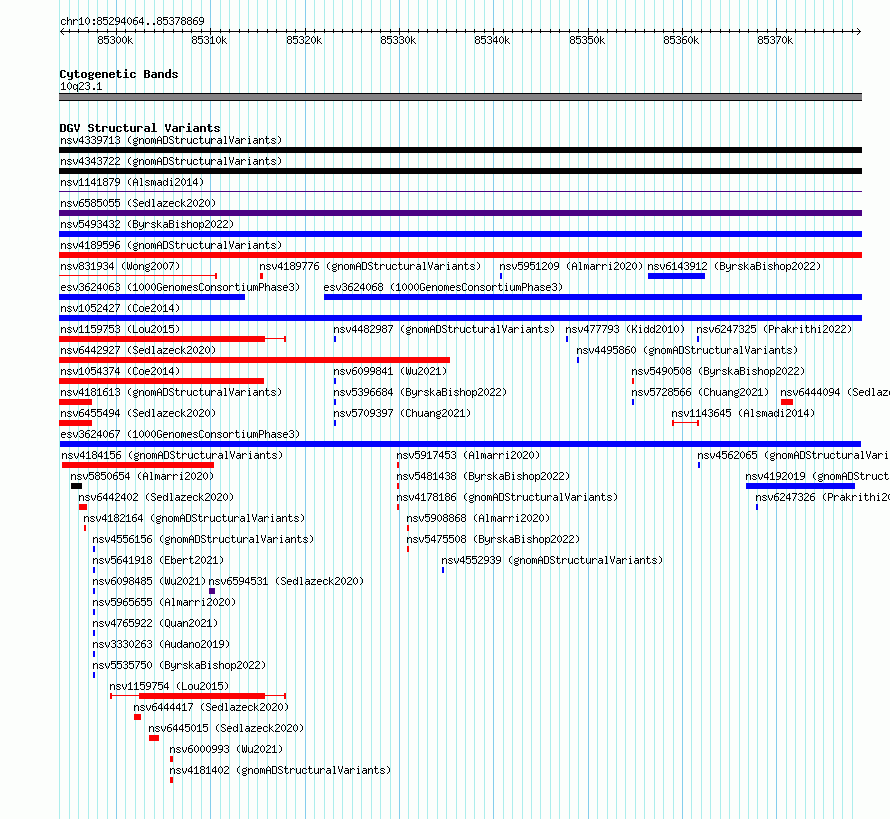Click nsv1159754 (Lou2015) label
The width and height of the screenshot is (890, 819).
[169, 686]
